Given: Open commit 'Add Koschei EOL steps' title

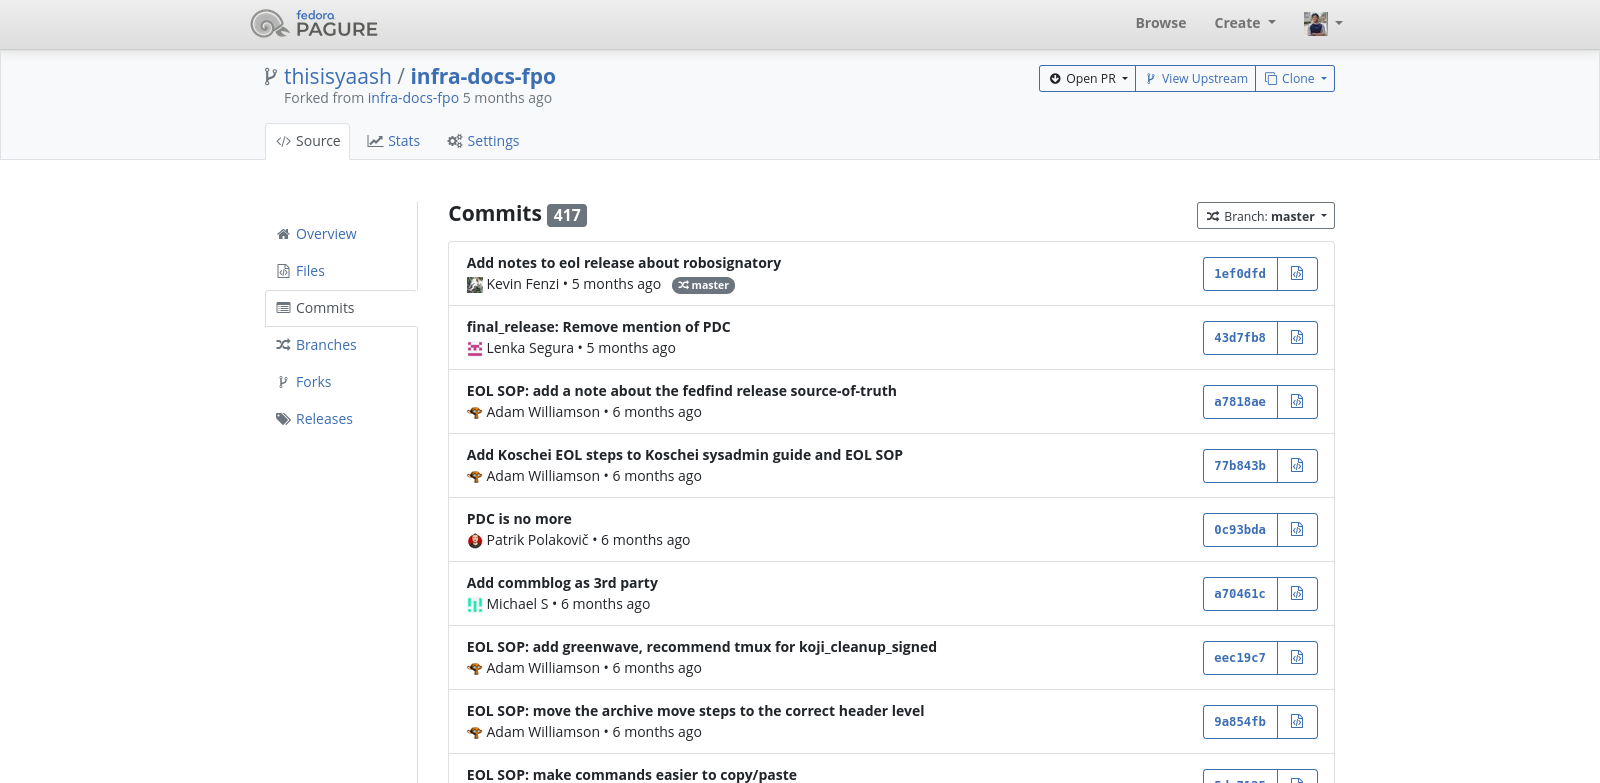Looking at the screenshot, I should pos(684,455).
